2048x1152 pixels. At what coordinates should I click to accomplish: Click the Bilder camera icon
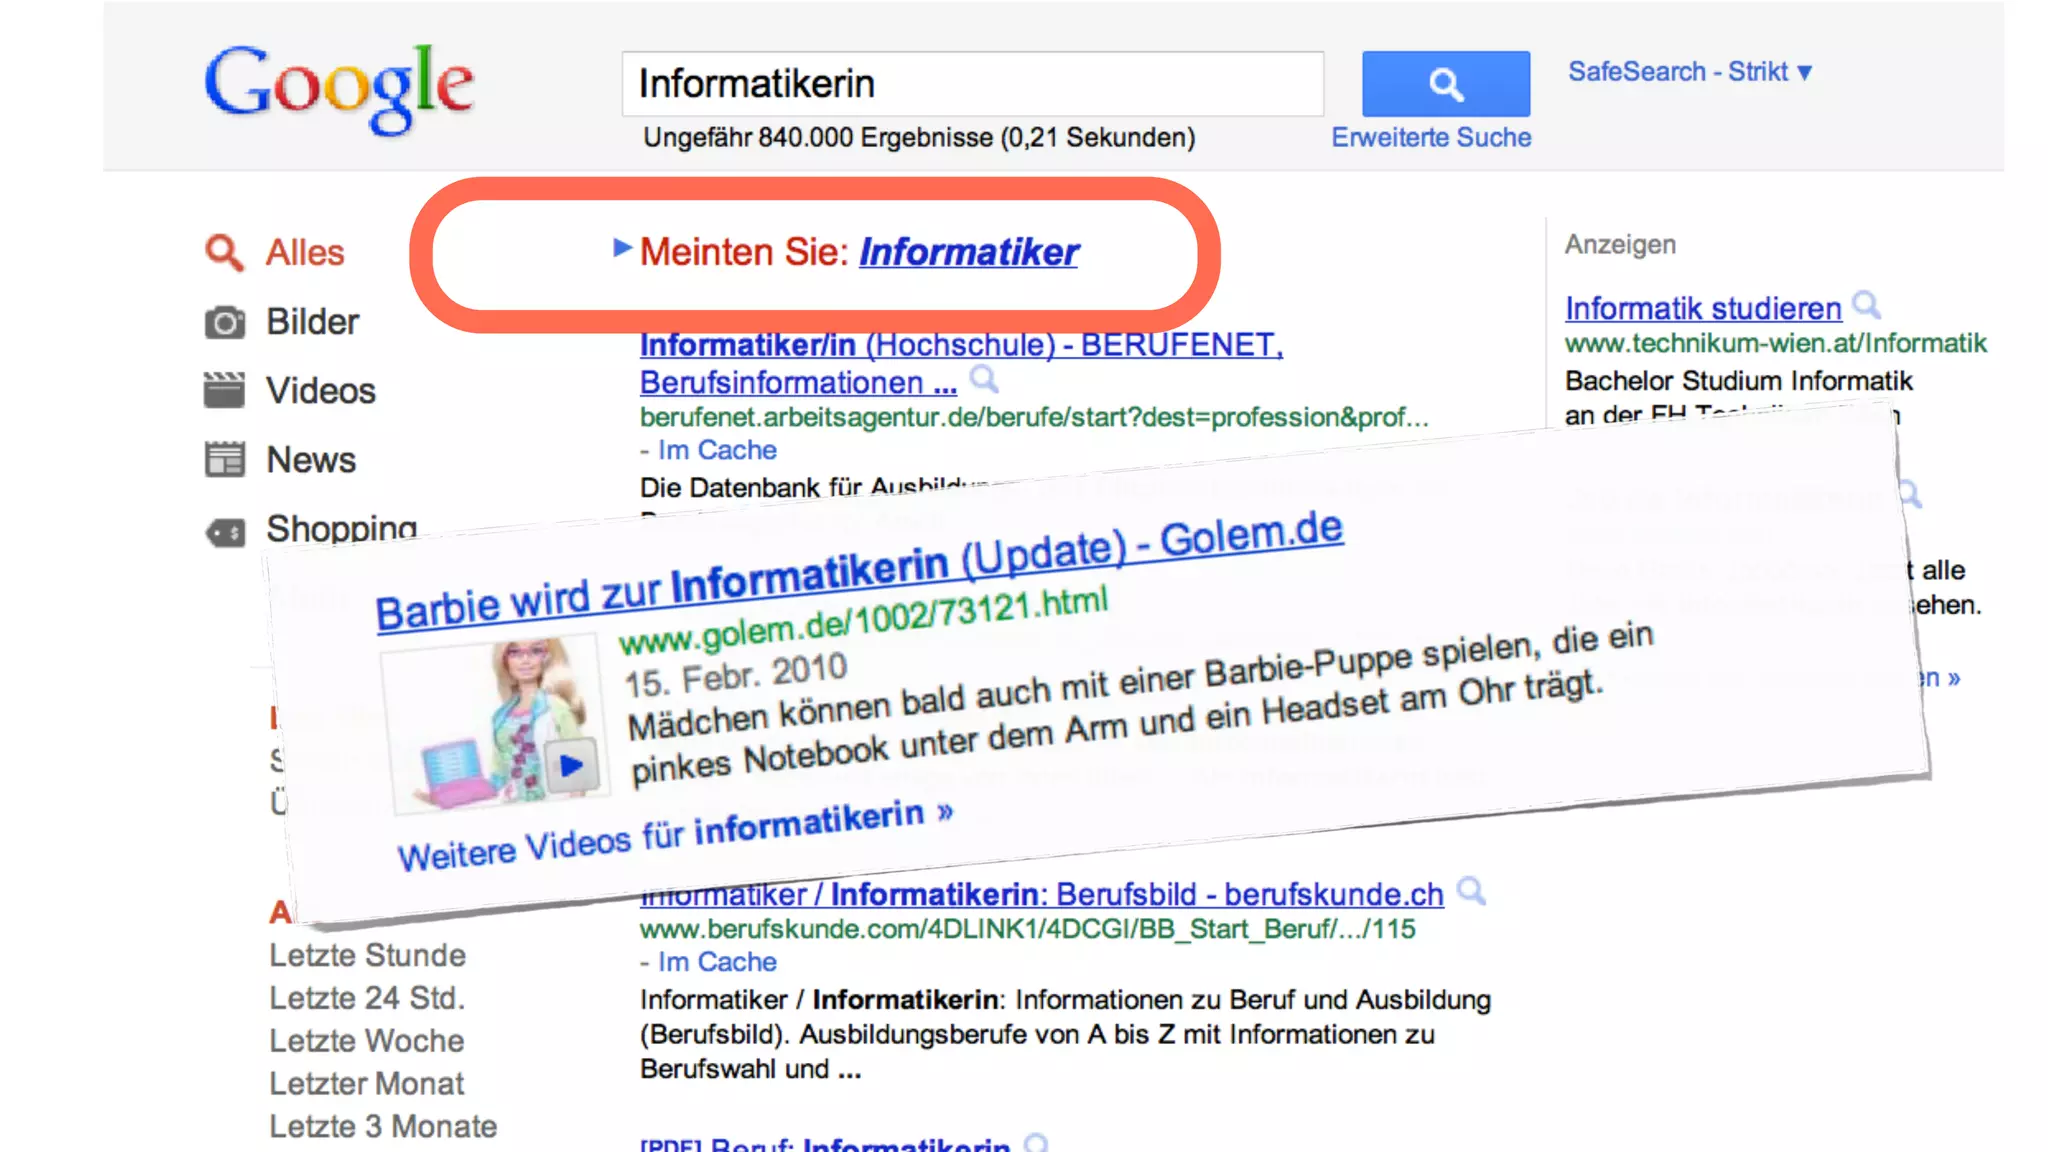[x=224, y=323]
